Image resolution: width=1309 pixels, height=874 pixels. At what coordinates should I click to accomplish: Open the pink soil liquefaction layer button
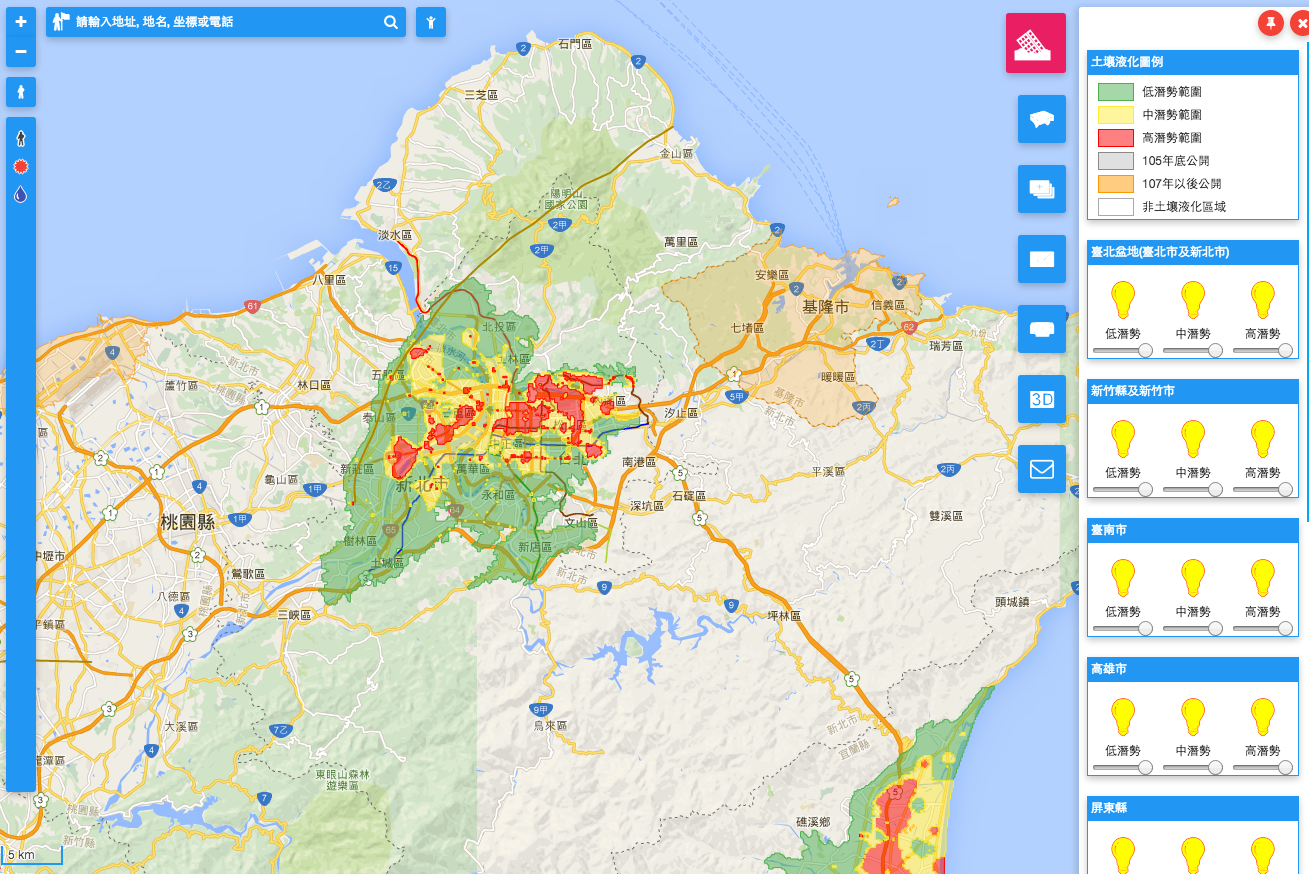(1037, 44)
